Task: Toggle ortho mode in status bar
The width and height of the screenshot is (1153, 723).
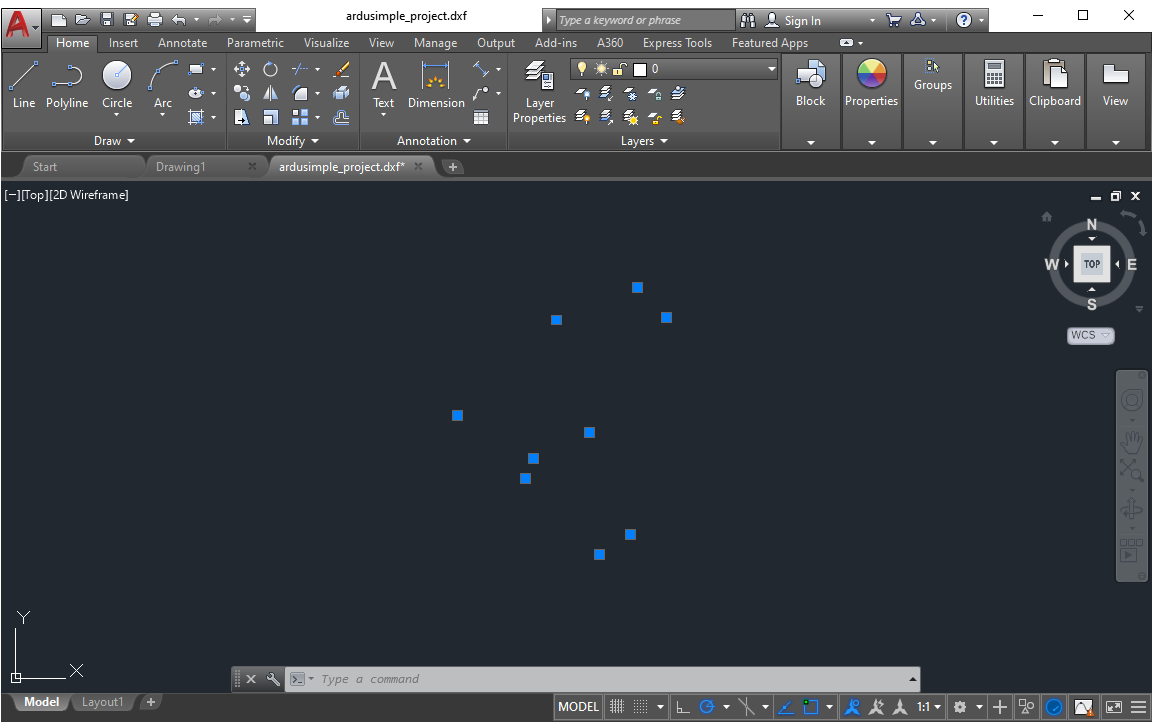Action: [683, 707]
